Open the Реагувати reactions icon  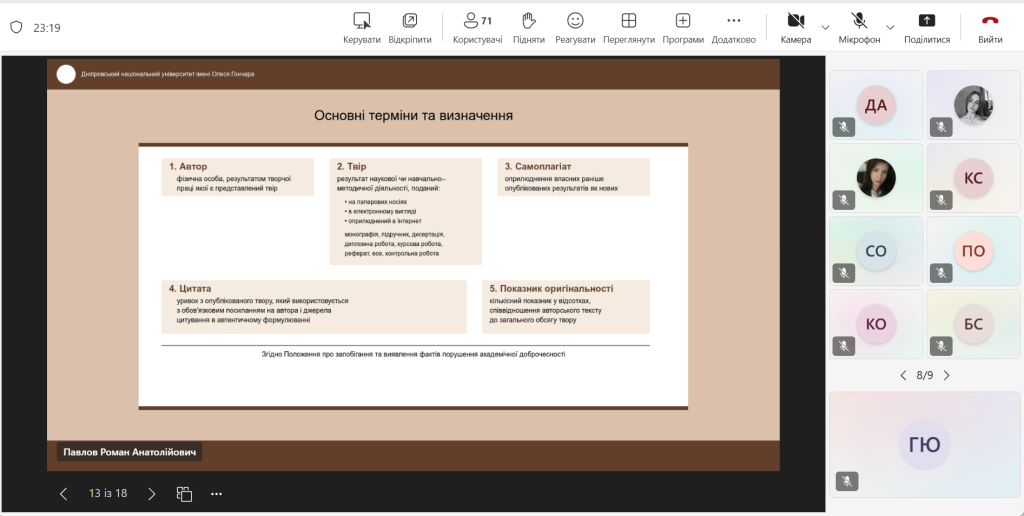[575, 21]
